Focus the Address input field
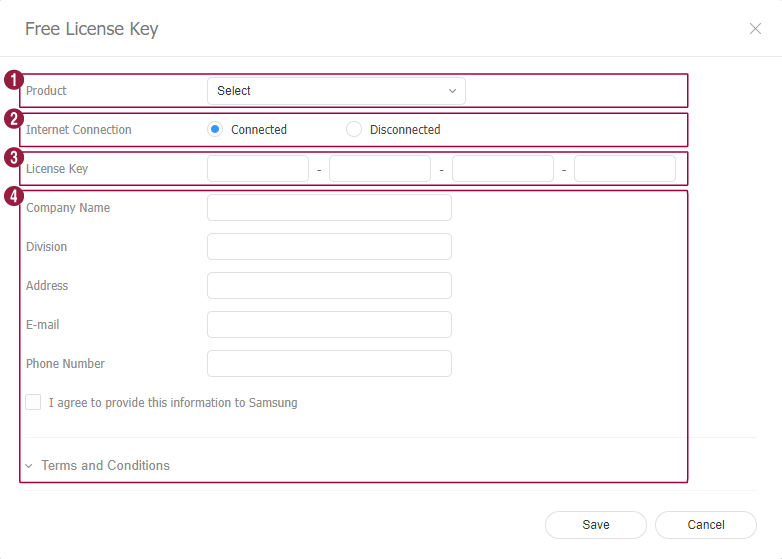 click(329, 286)
